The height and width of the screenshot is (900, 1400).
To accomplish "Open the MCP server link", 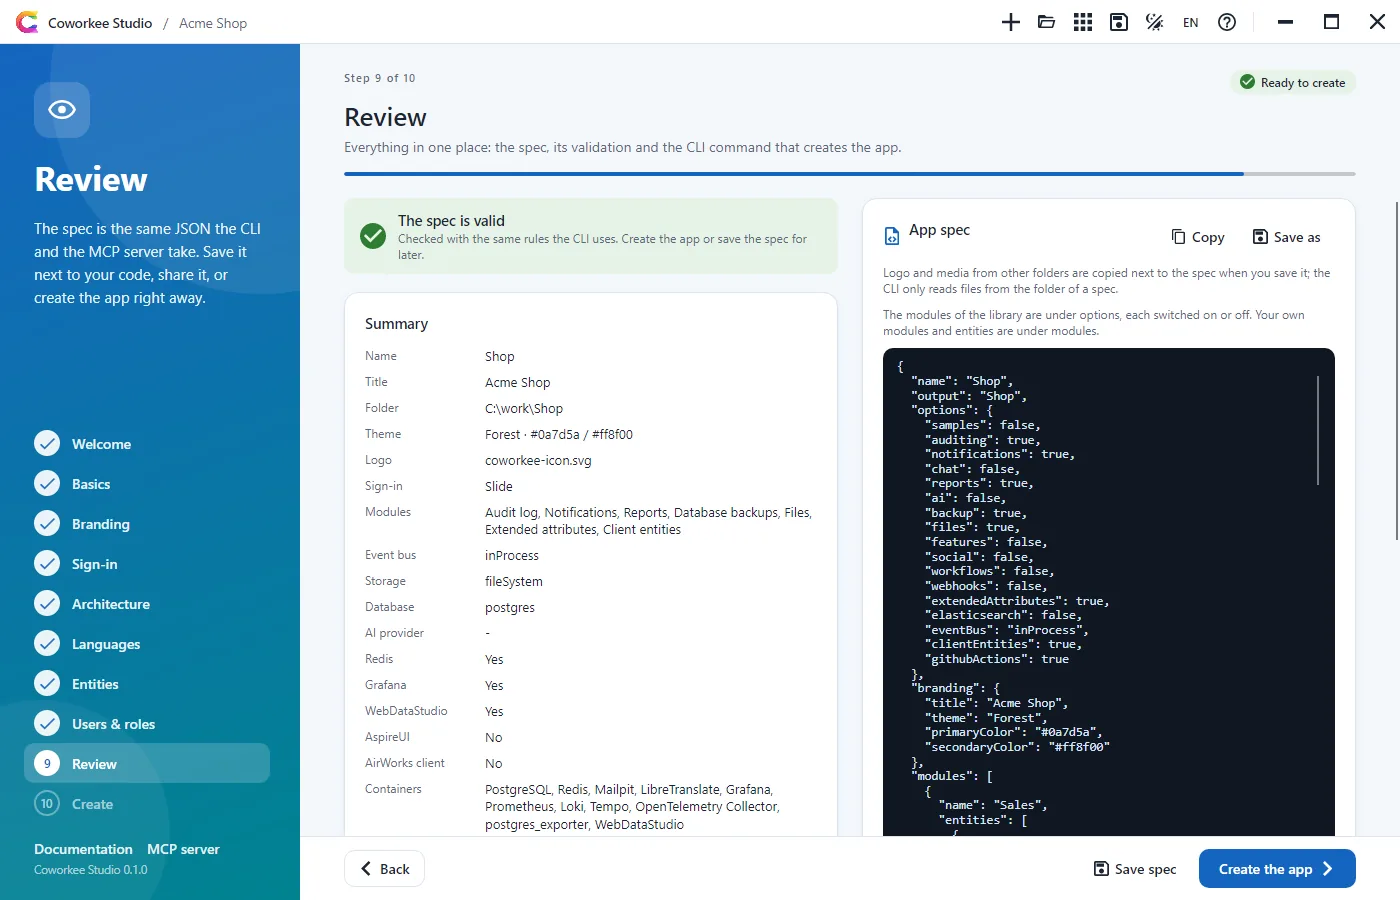I will [183, 849].
